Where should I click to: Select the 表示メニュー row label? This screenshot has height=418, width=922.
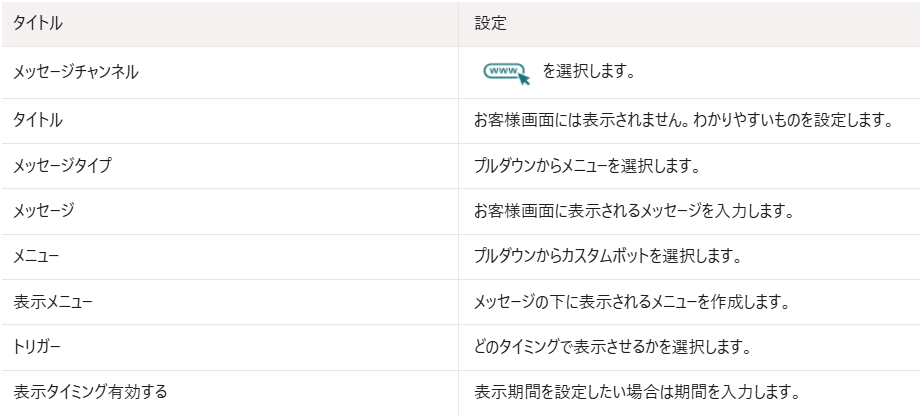53,302
